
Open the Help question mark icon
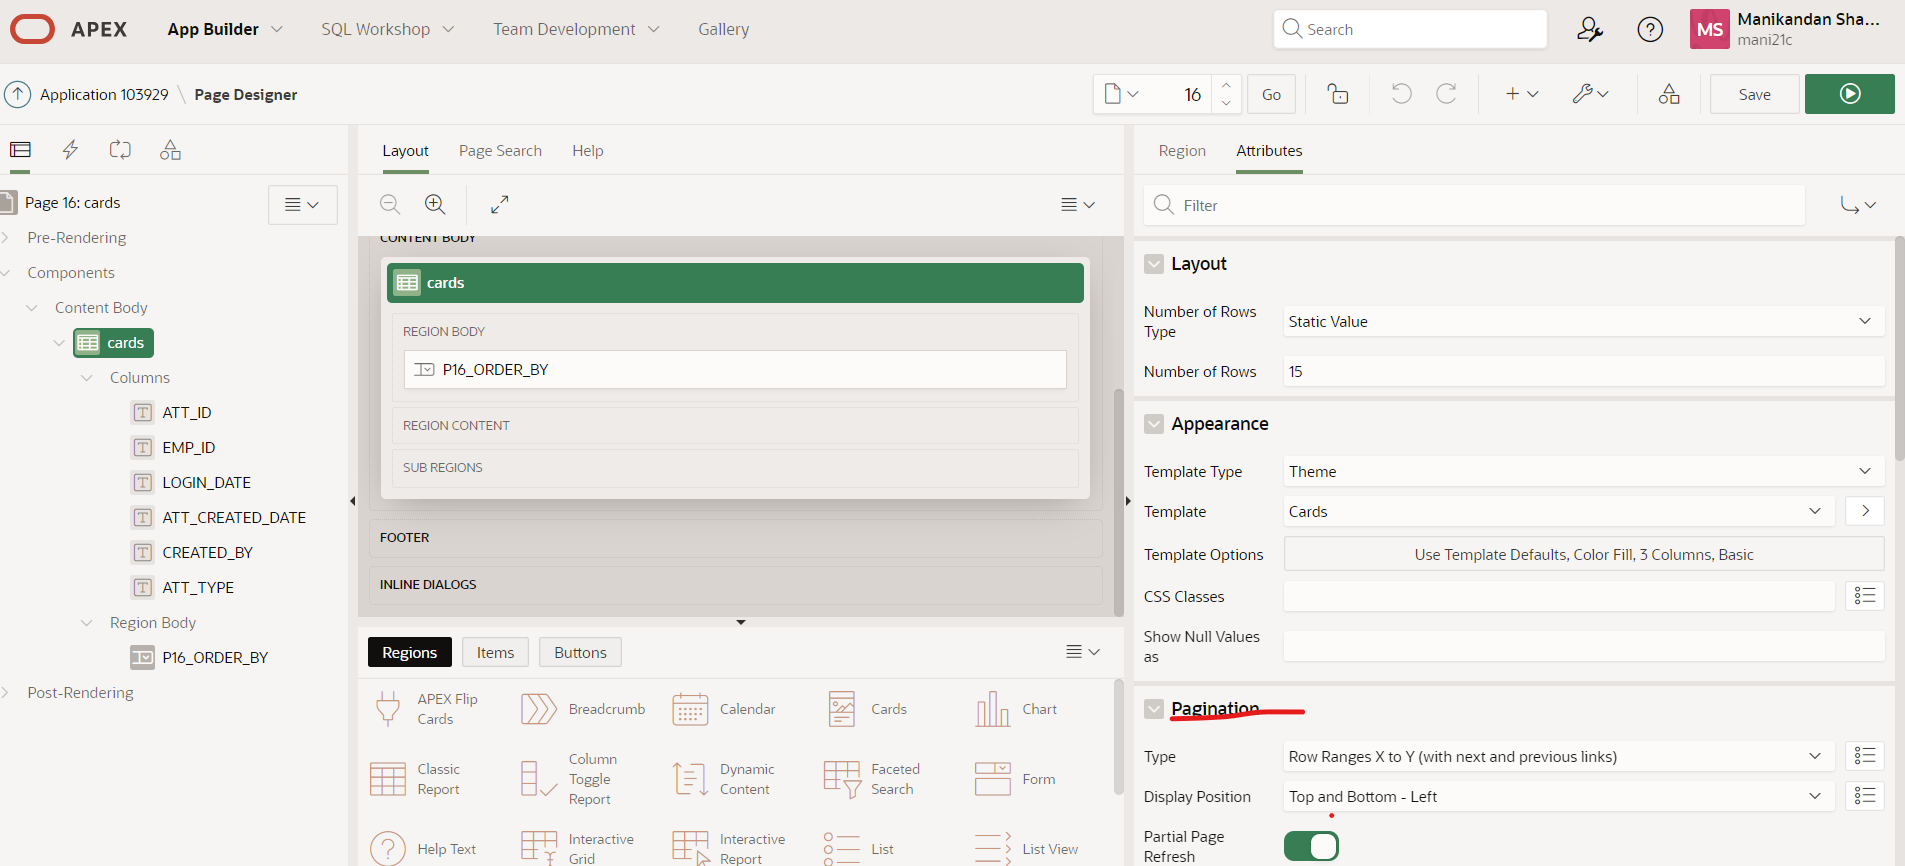click(x=1649, y=30)
